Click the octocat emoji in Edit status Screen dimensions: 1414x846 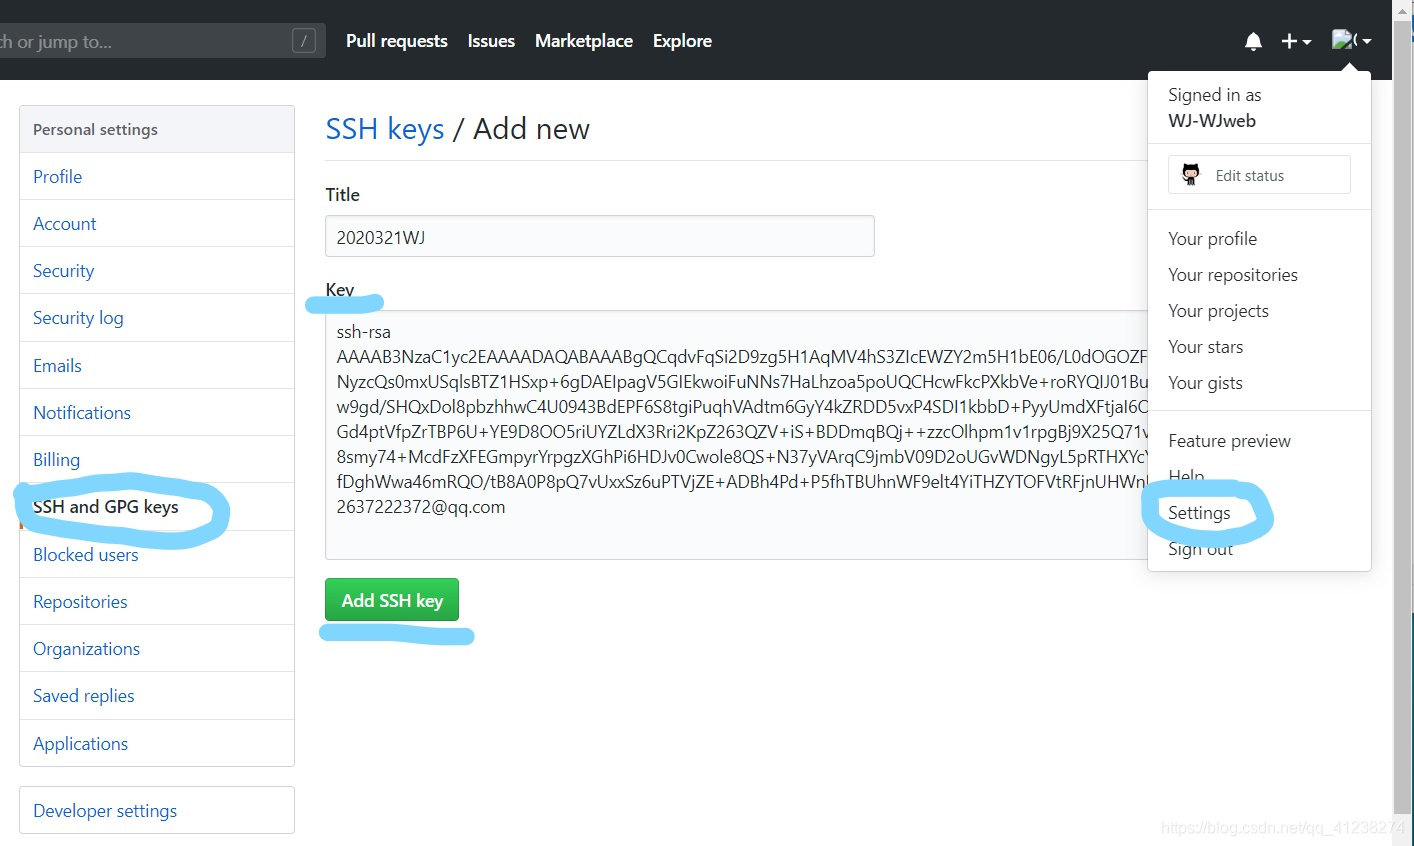pyautogui.click(x=1191, y=174)
